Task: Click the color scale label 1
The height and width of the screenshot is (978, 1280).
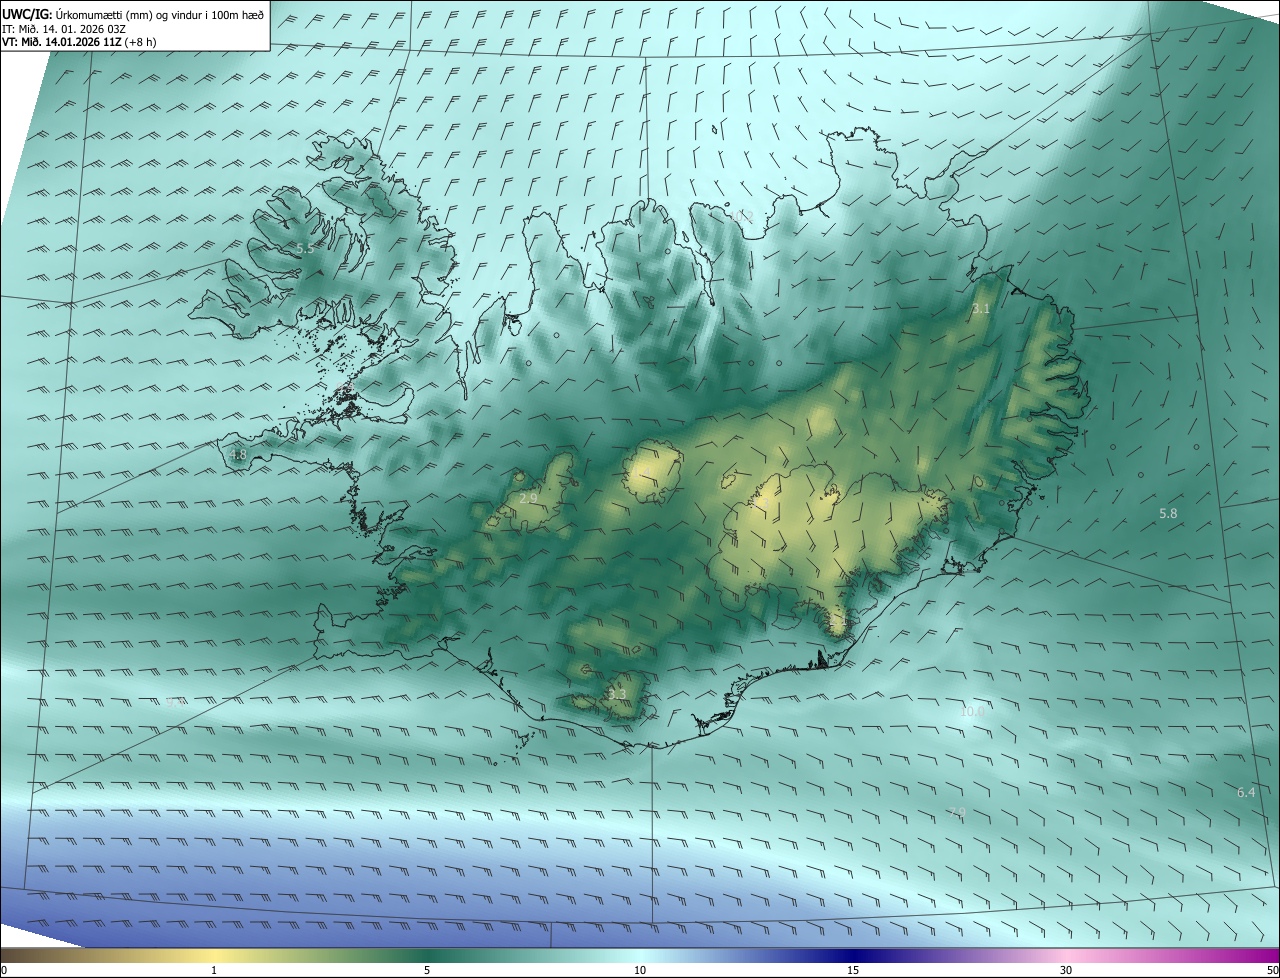Action: pos(214,970)
